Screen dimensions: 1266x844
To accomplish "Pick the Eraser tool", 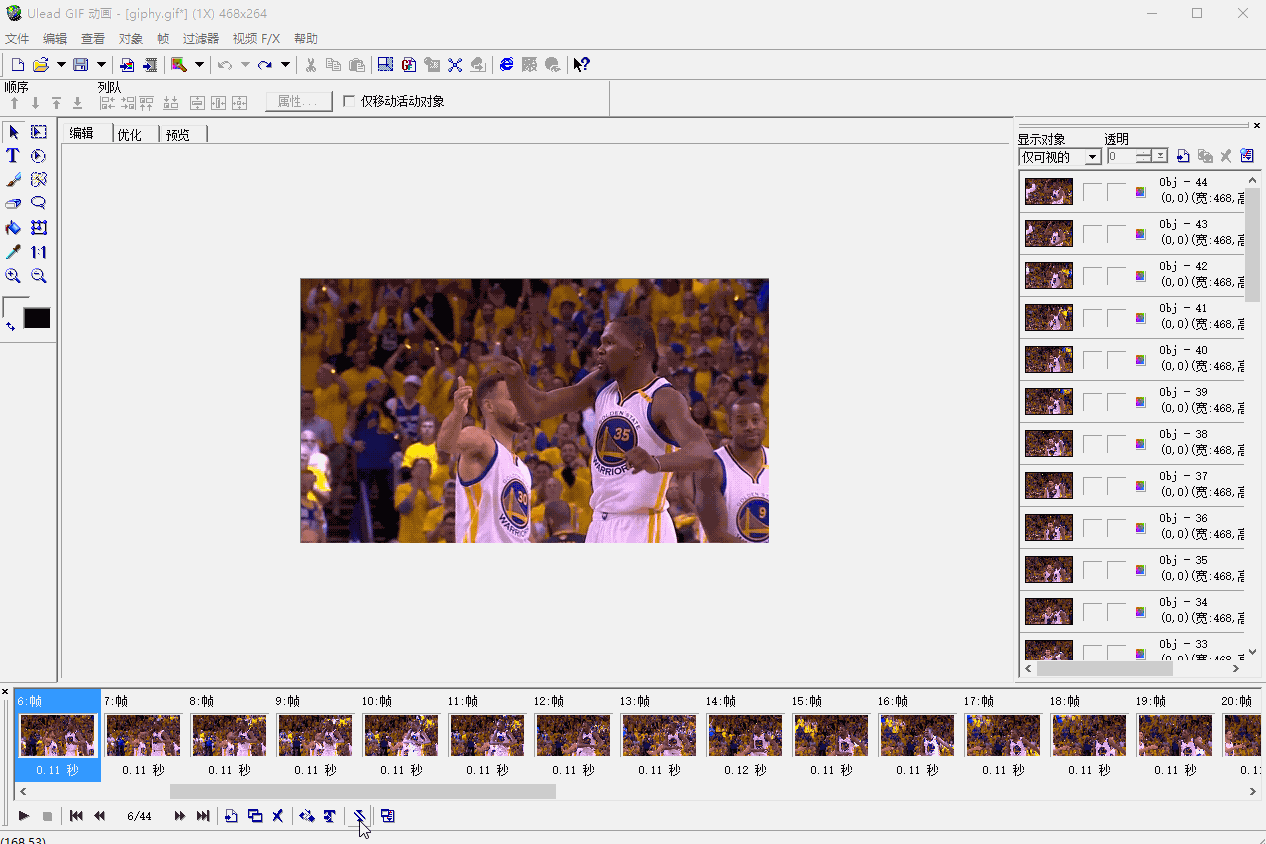I will click(x=13, y=204).
